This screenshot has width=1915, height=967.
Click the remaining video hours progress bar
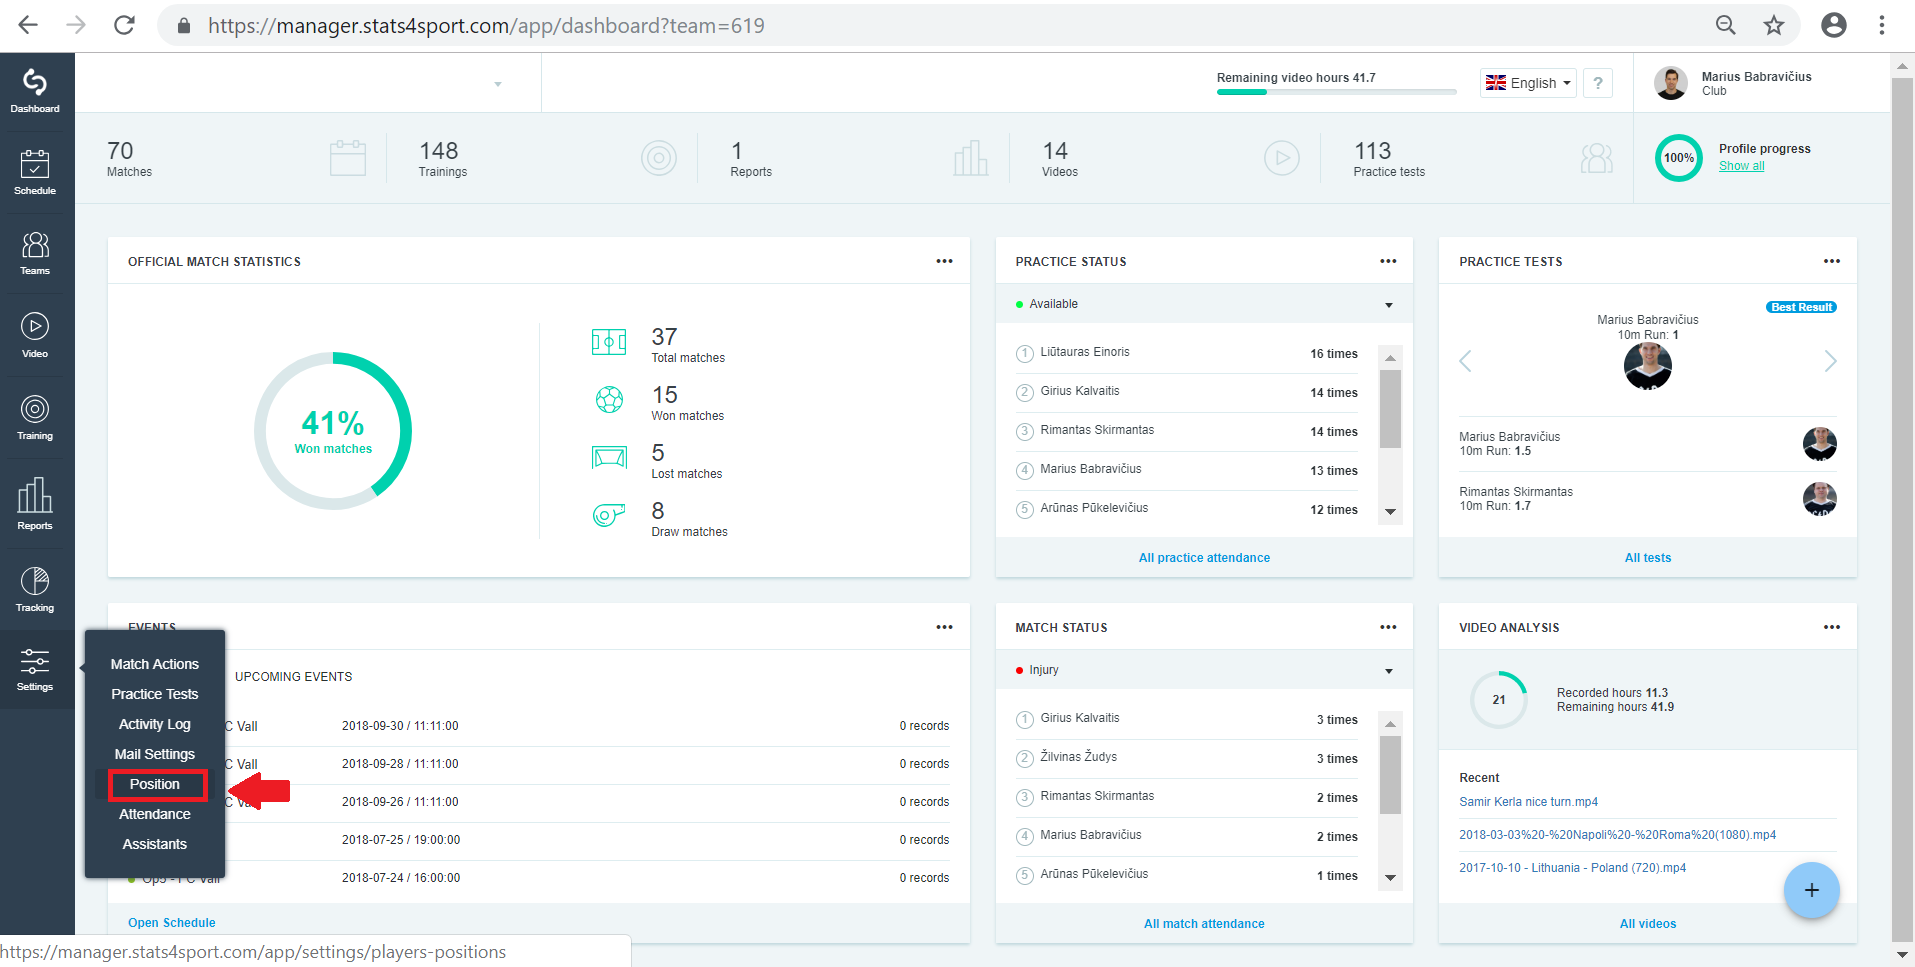click(x=1336, y=92)
